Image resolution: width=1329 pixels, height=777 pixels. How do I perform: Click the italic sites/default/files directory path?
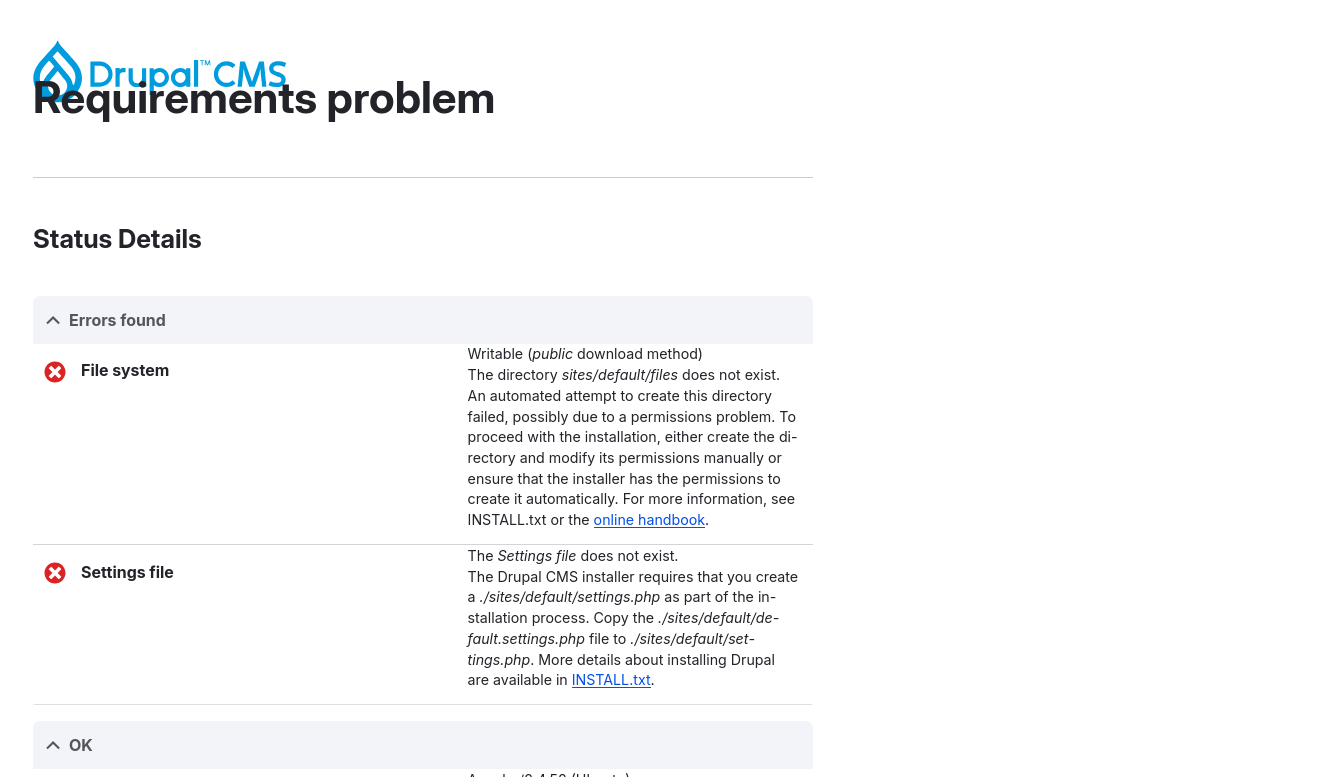tap(620, 375)
